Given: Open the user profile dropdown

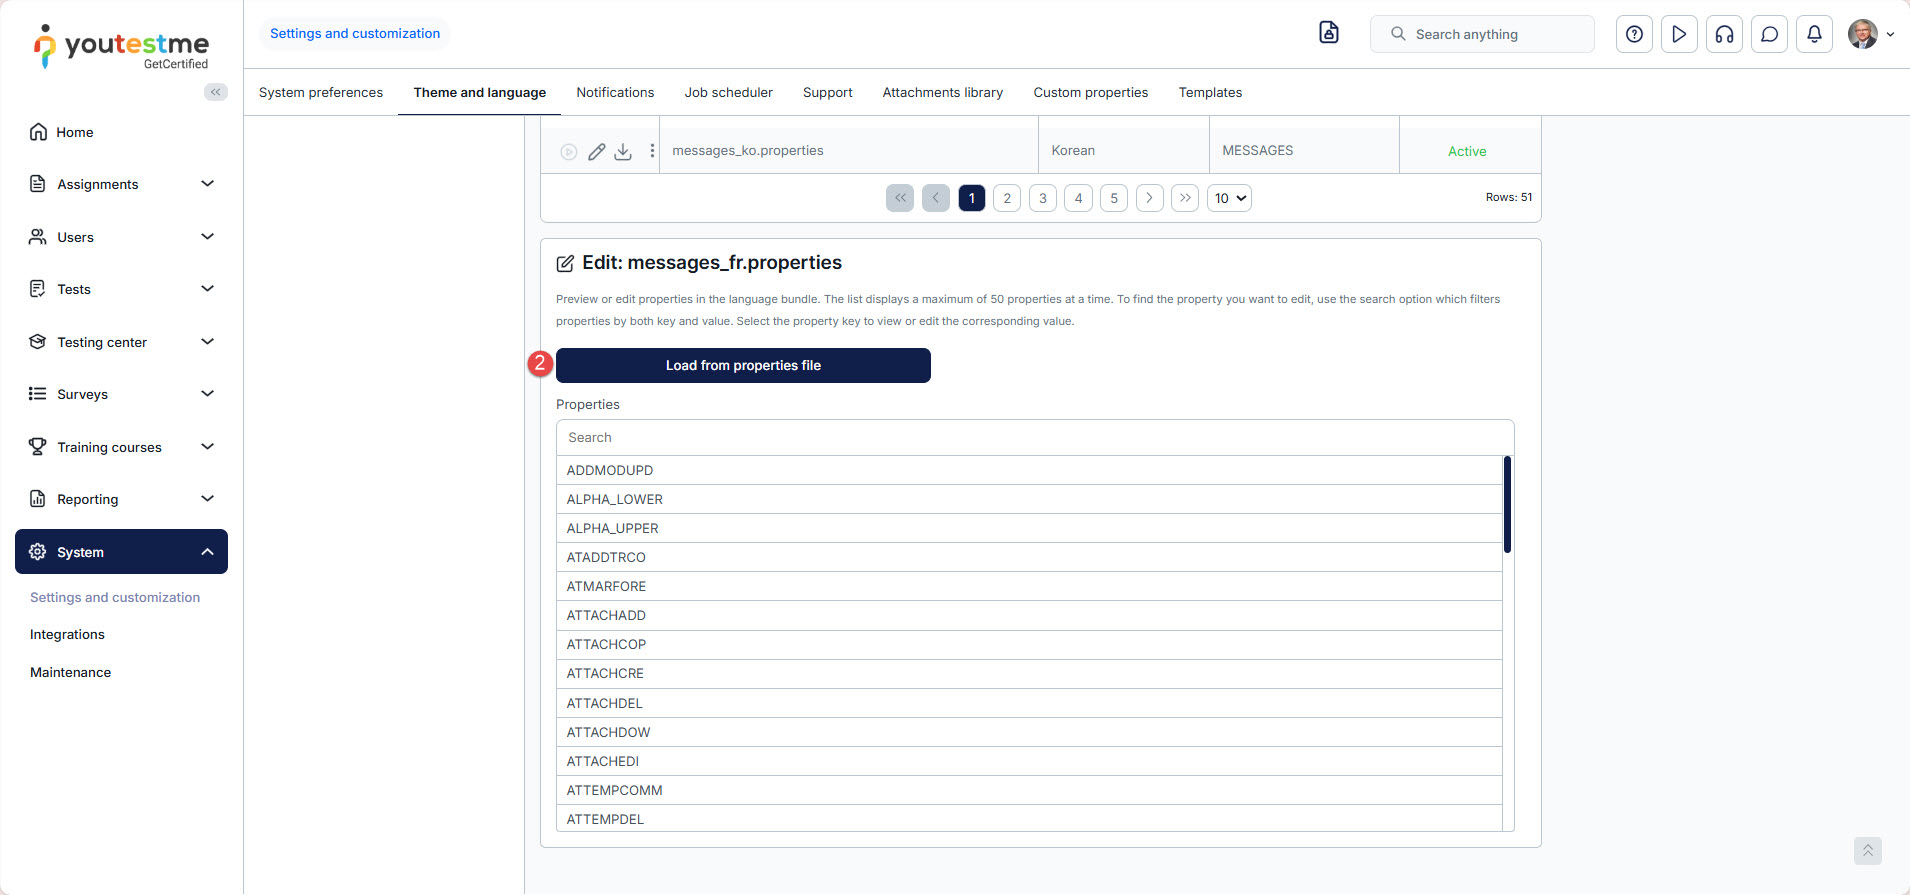Looking at the screenshot, I should (x=1871, y=34).
